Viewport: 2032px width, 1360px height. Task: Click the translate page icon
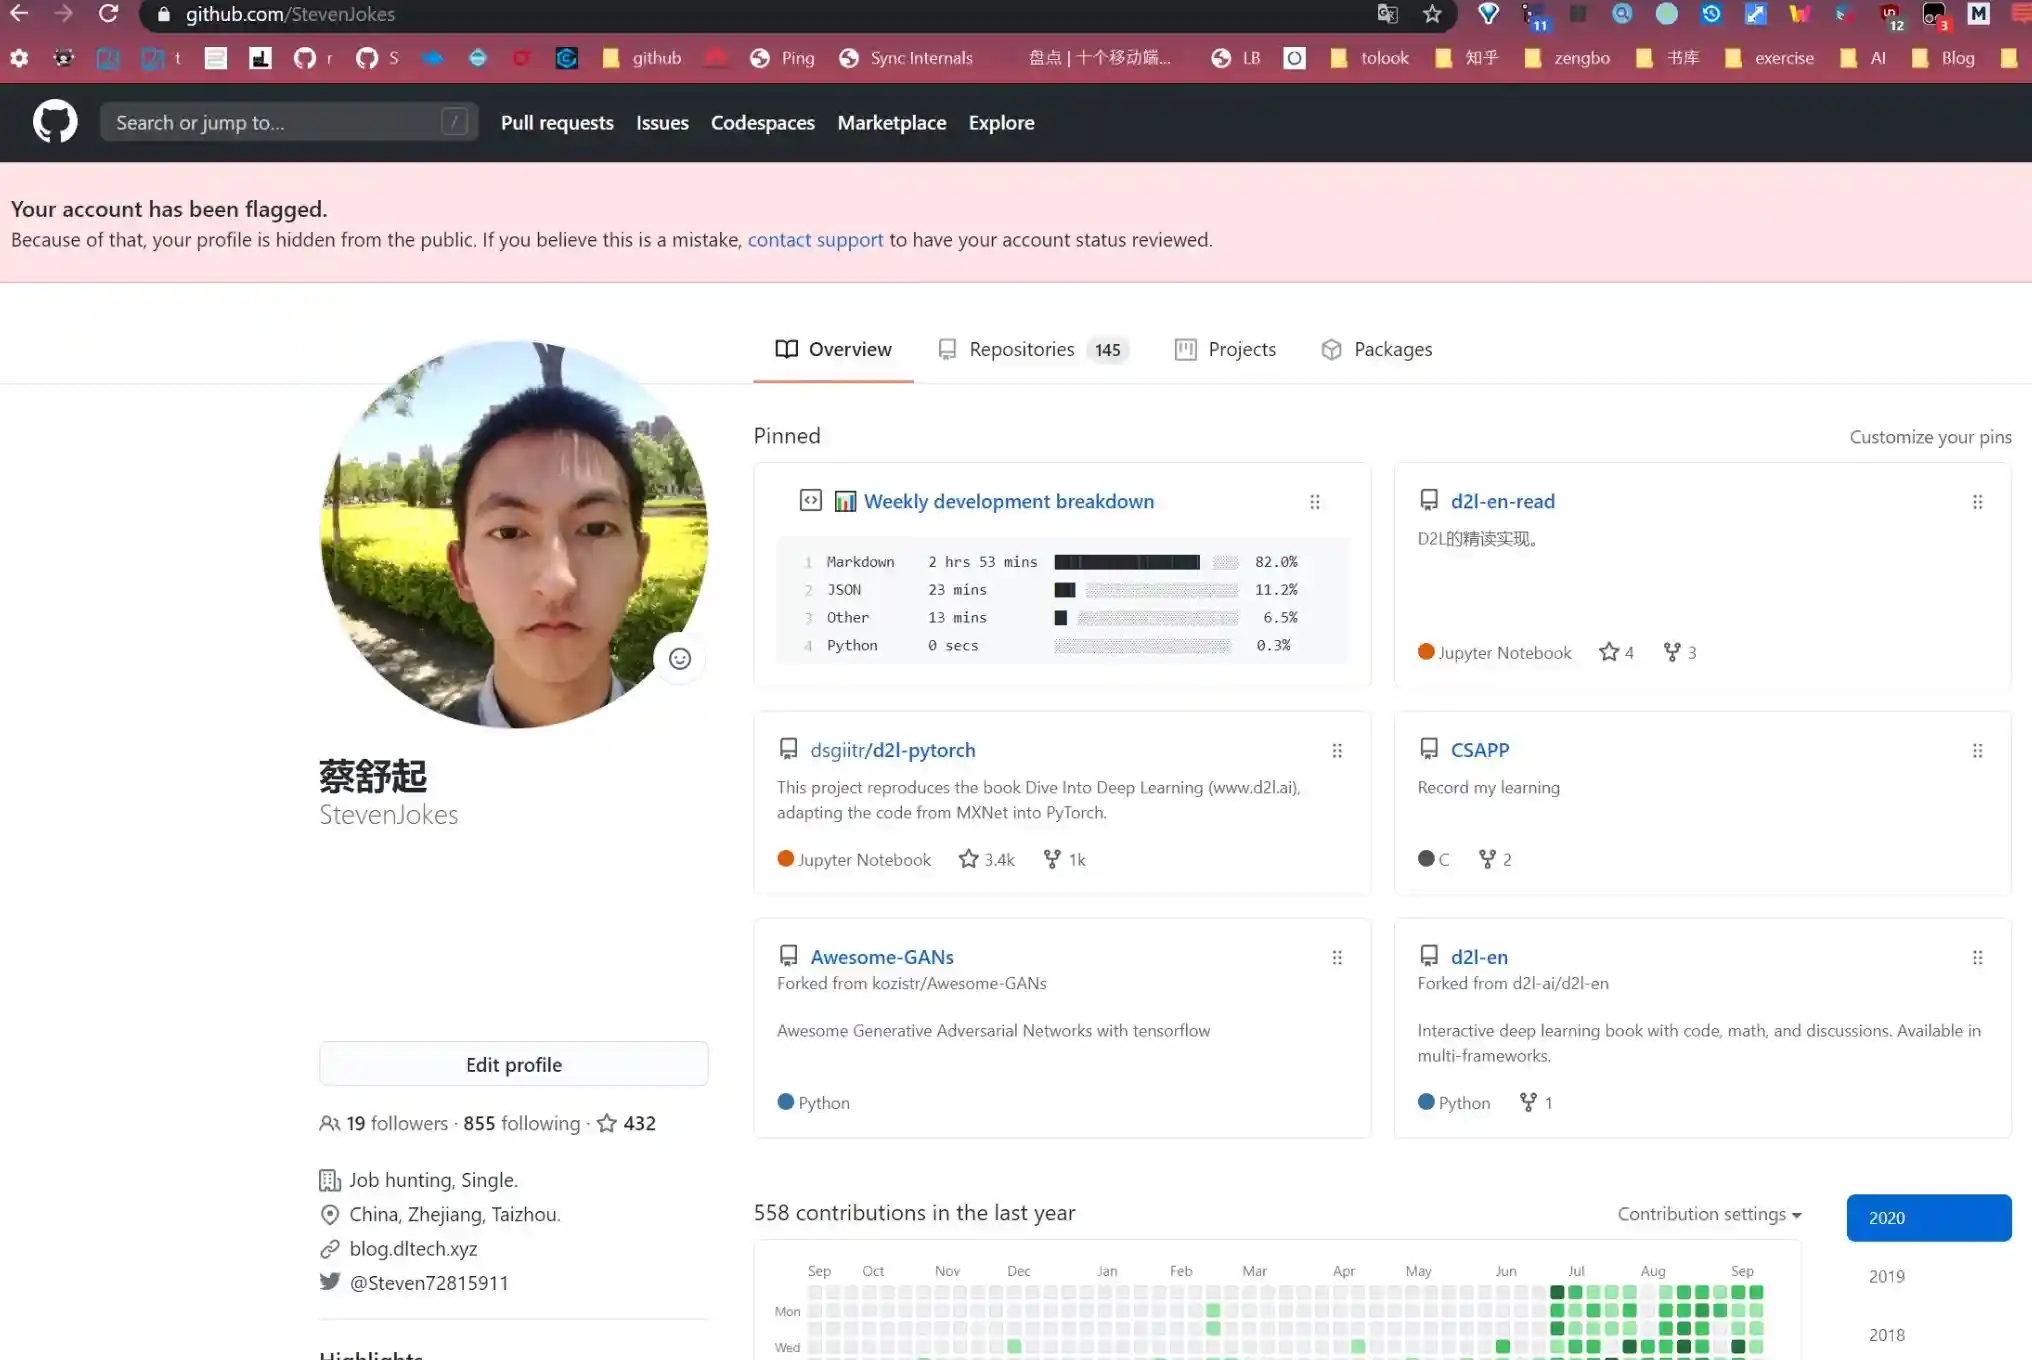pyautogui.click(x=1387, y=14)
